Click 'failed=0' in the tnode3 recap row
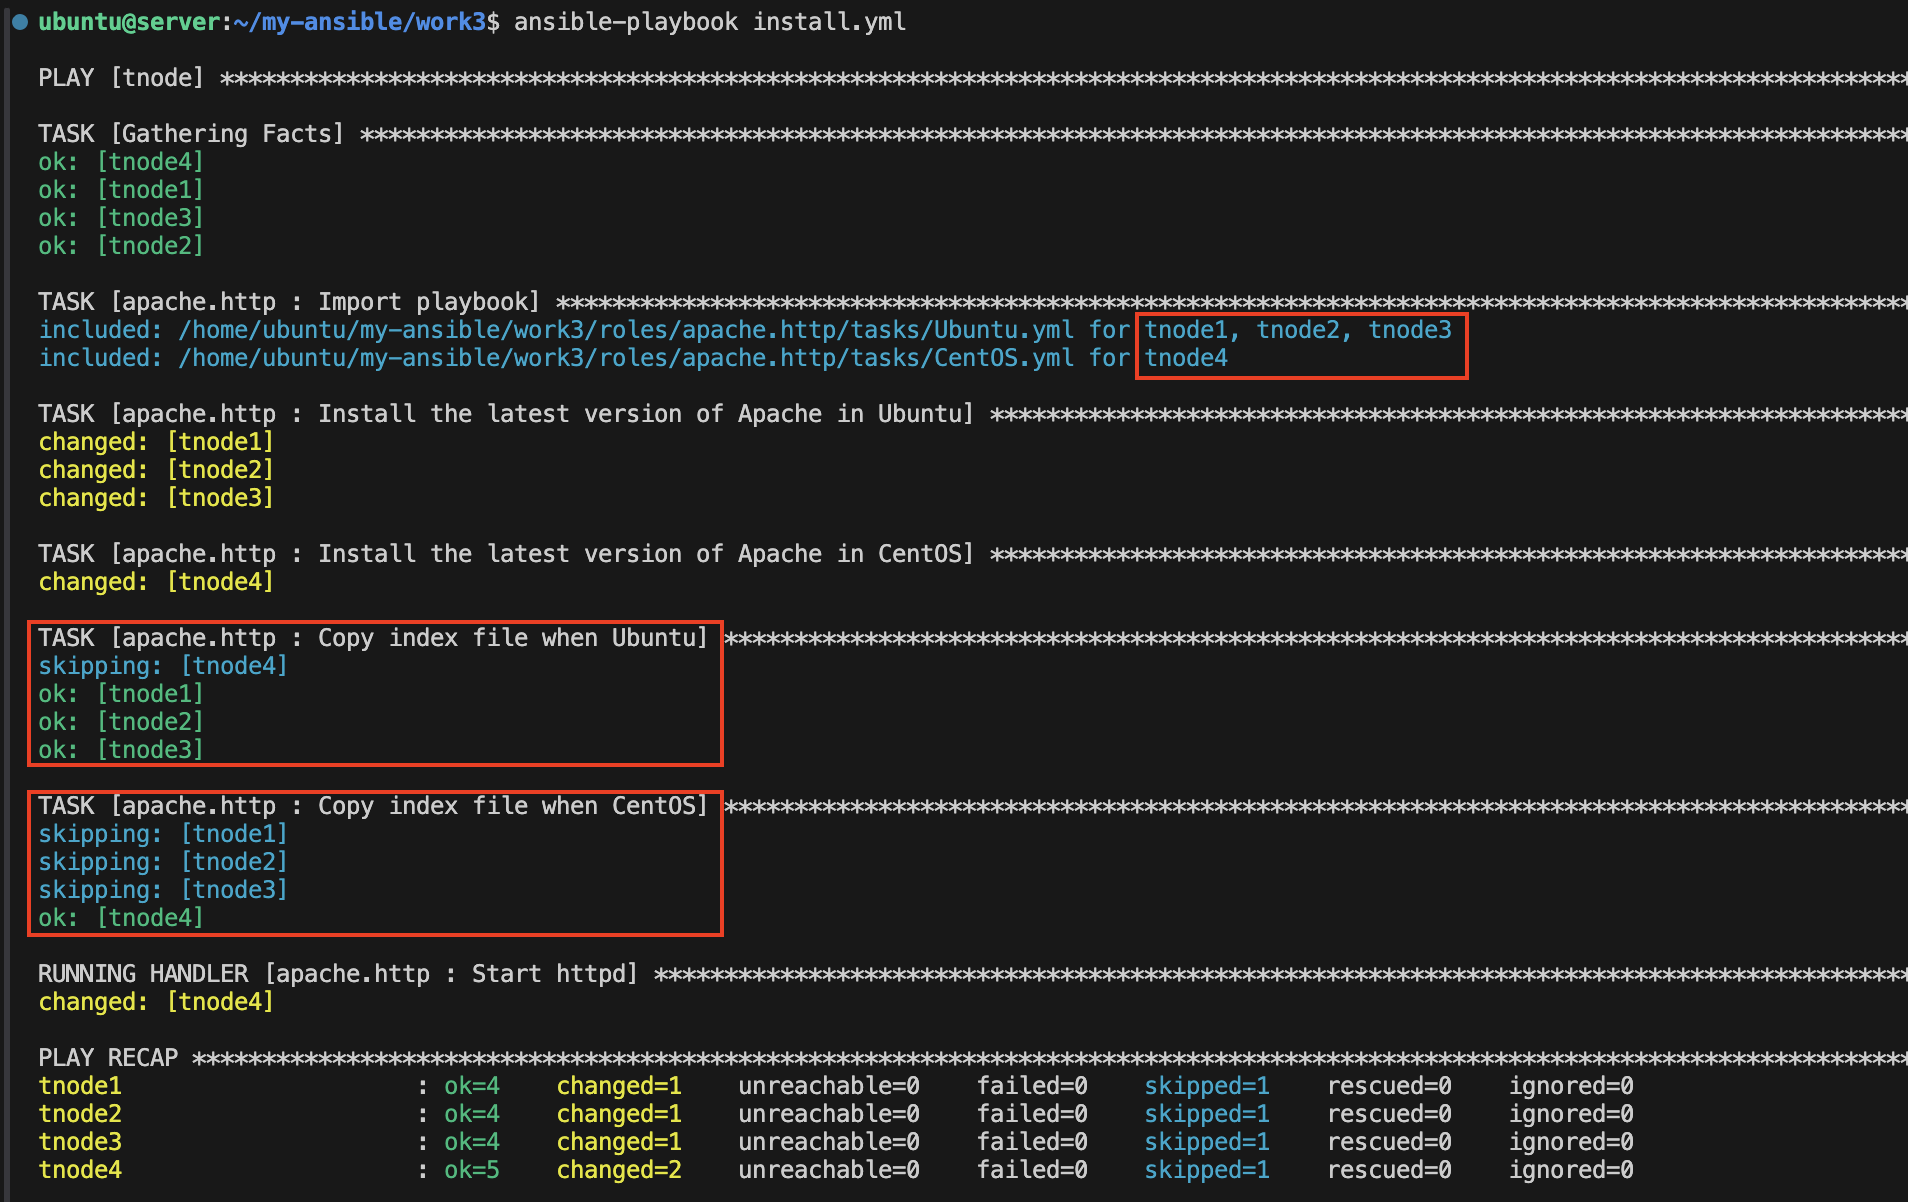This screenshot has width=1908, height=1202. tap(1032, 1142)
